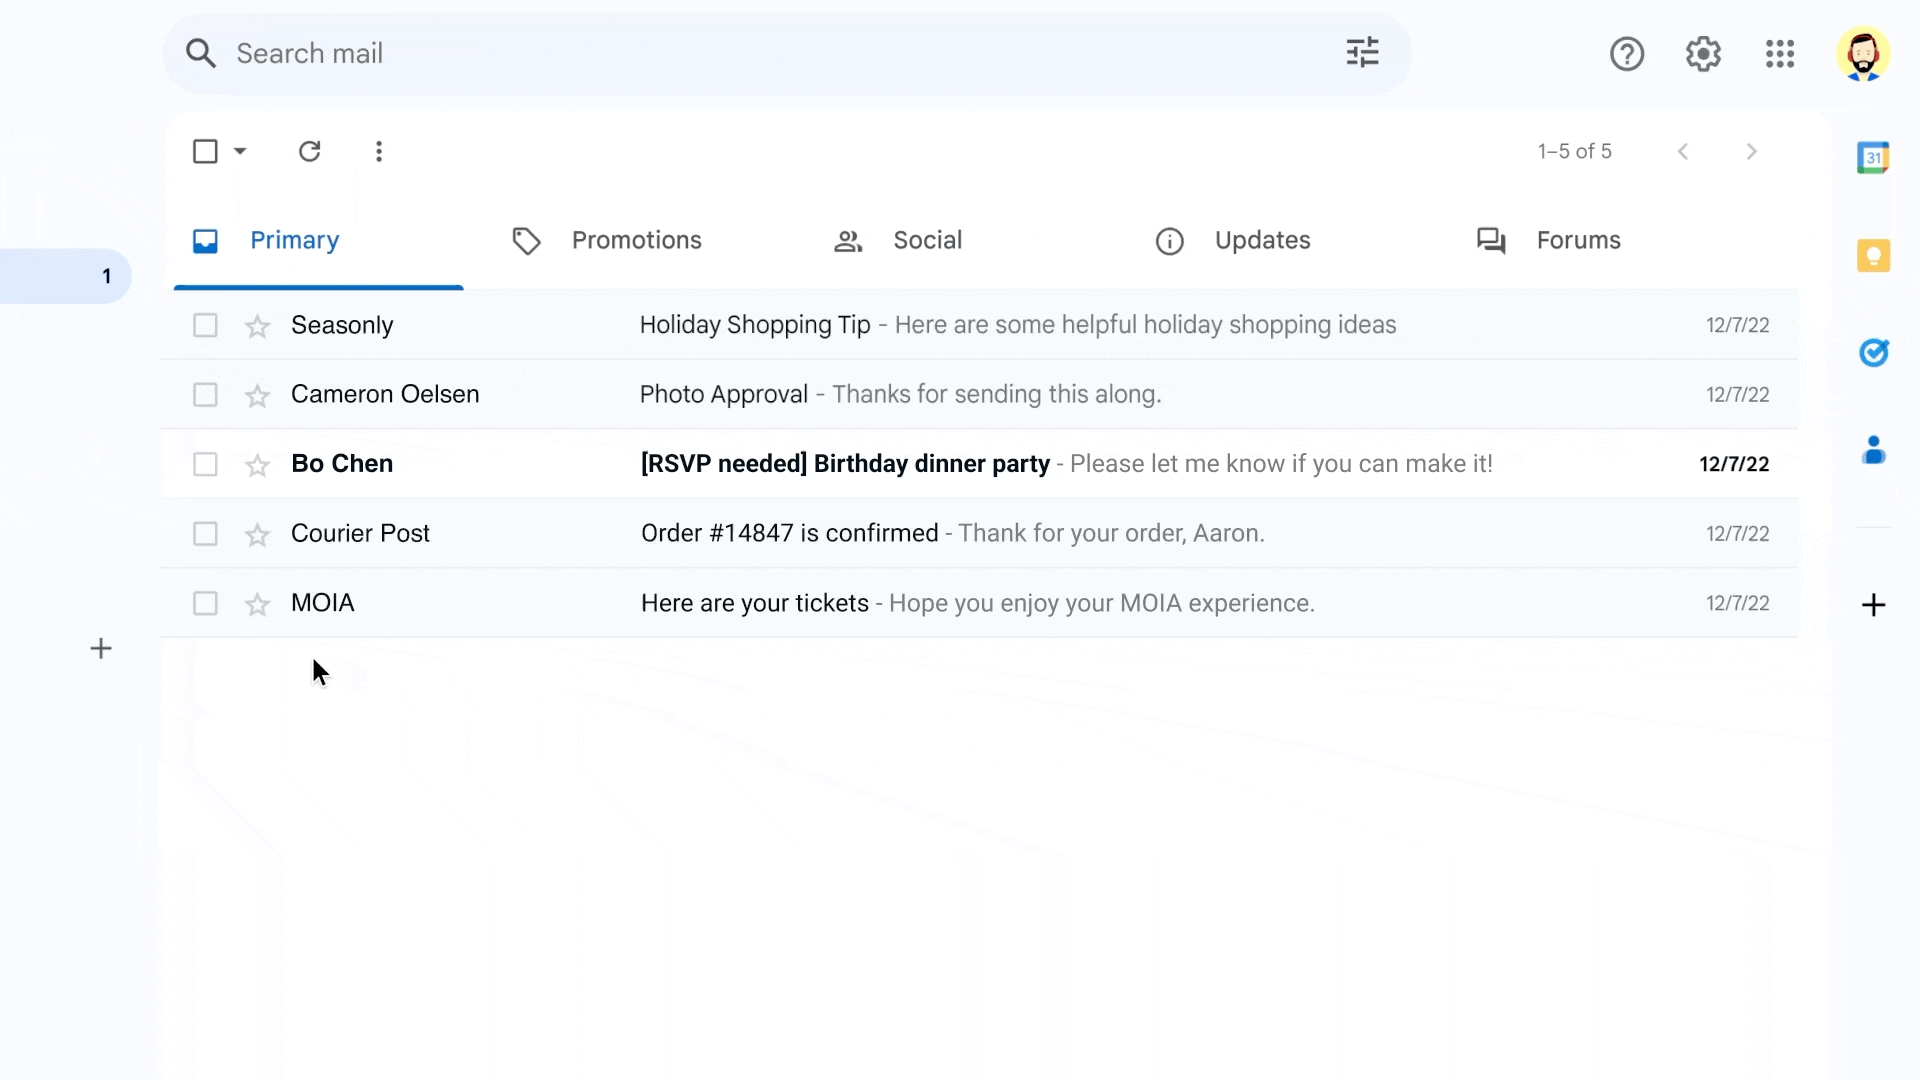Open the more options three-dot menu

tap(378, 151)
